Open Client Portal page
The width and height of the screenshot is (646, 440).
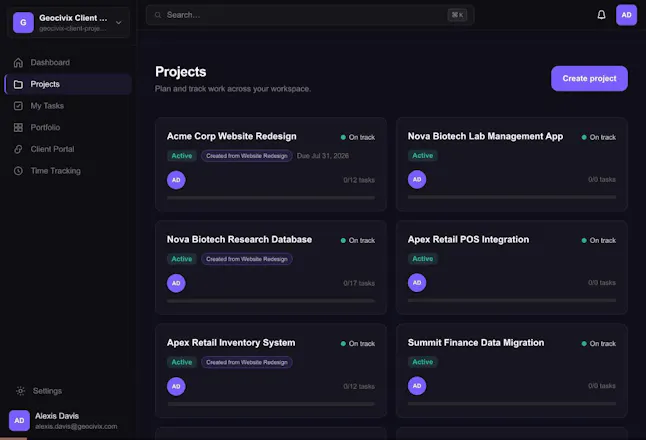click(68, 149)
